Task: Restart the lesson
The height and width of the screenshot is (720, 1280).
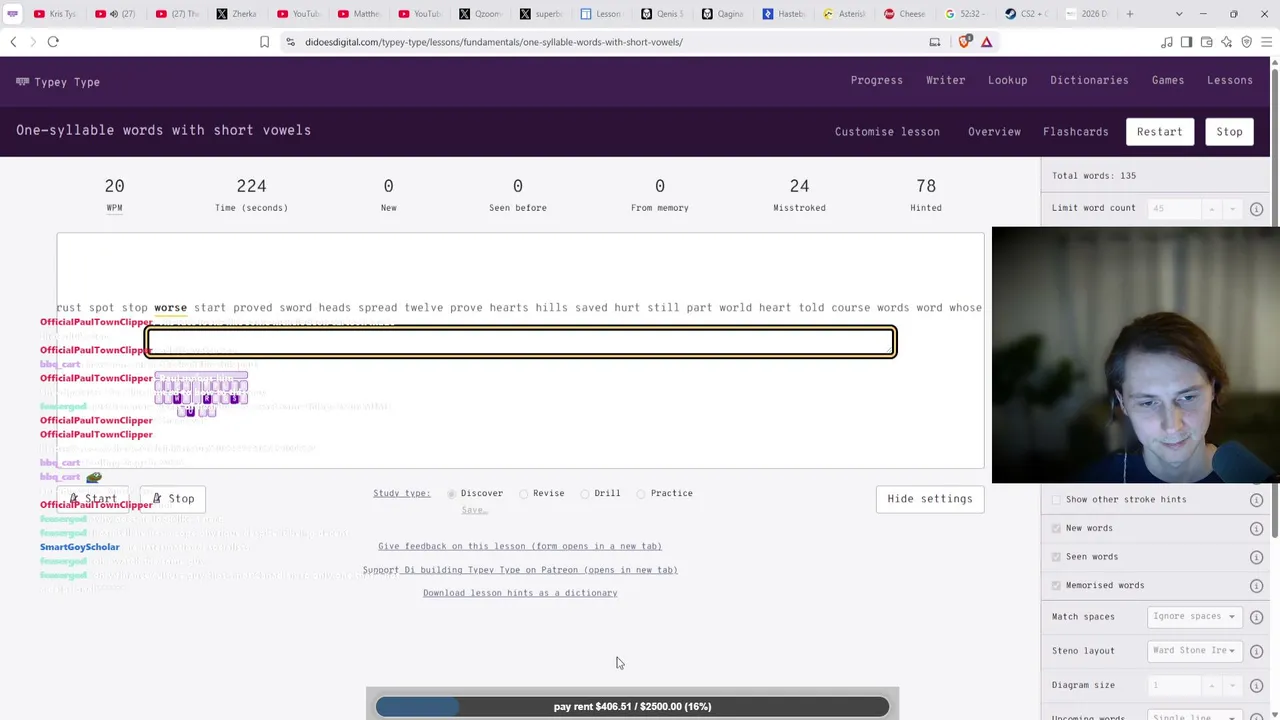Action: [1160, 132]
